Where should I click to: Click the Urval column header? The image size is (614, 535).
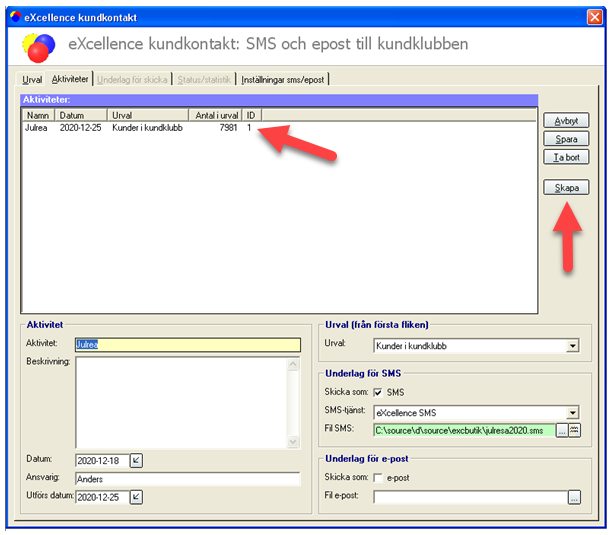[x=148, y=115]
